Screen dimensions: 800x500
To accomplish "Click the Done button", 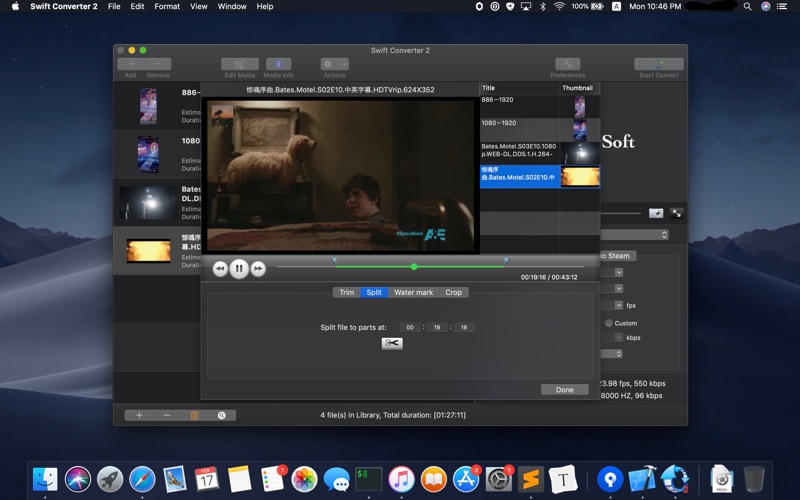I will tap(564, 390).
